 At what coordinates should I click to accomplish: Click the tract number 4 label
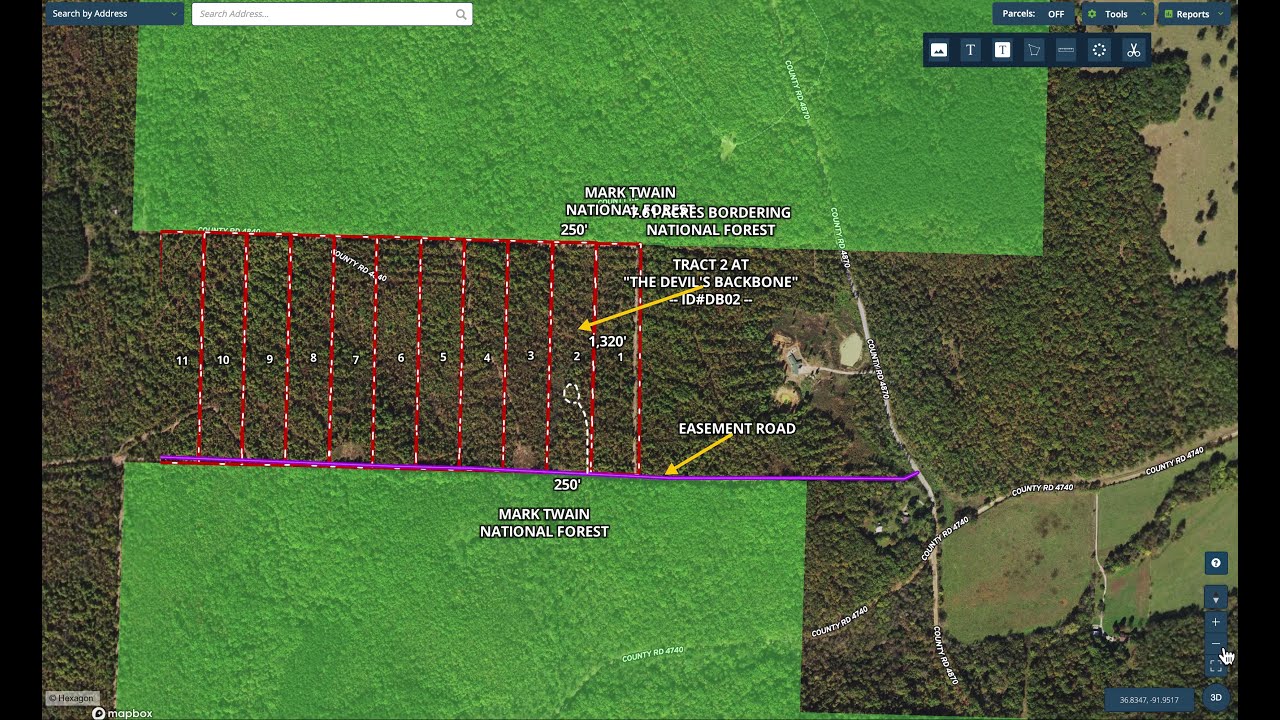pos(487,357)
